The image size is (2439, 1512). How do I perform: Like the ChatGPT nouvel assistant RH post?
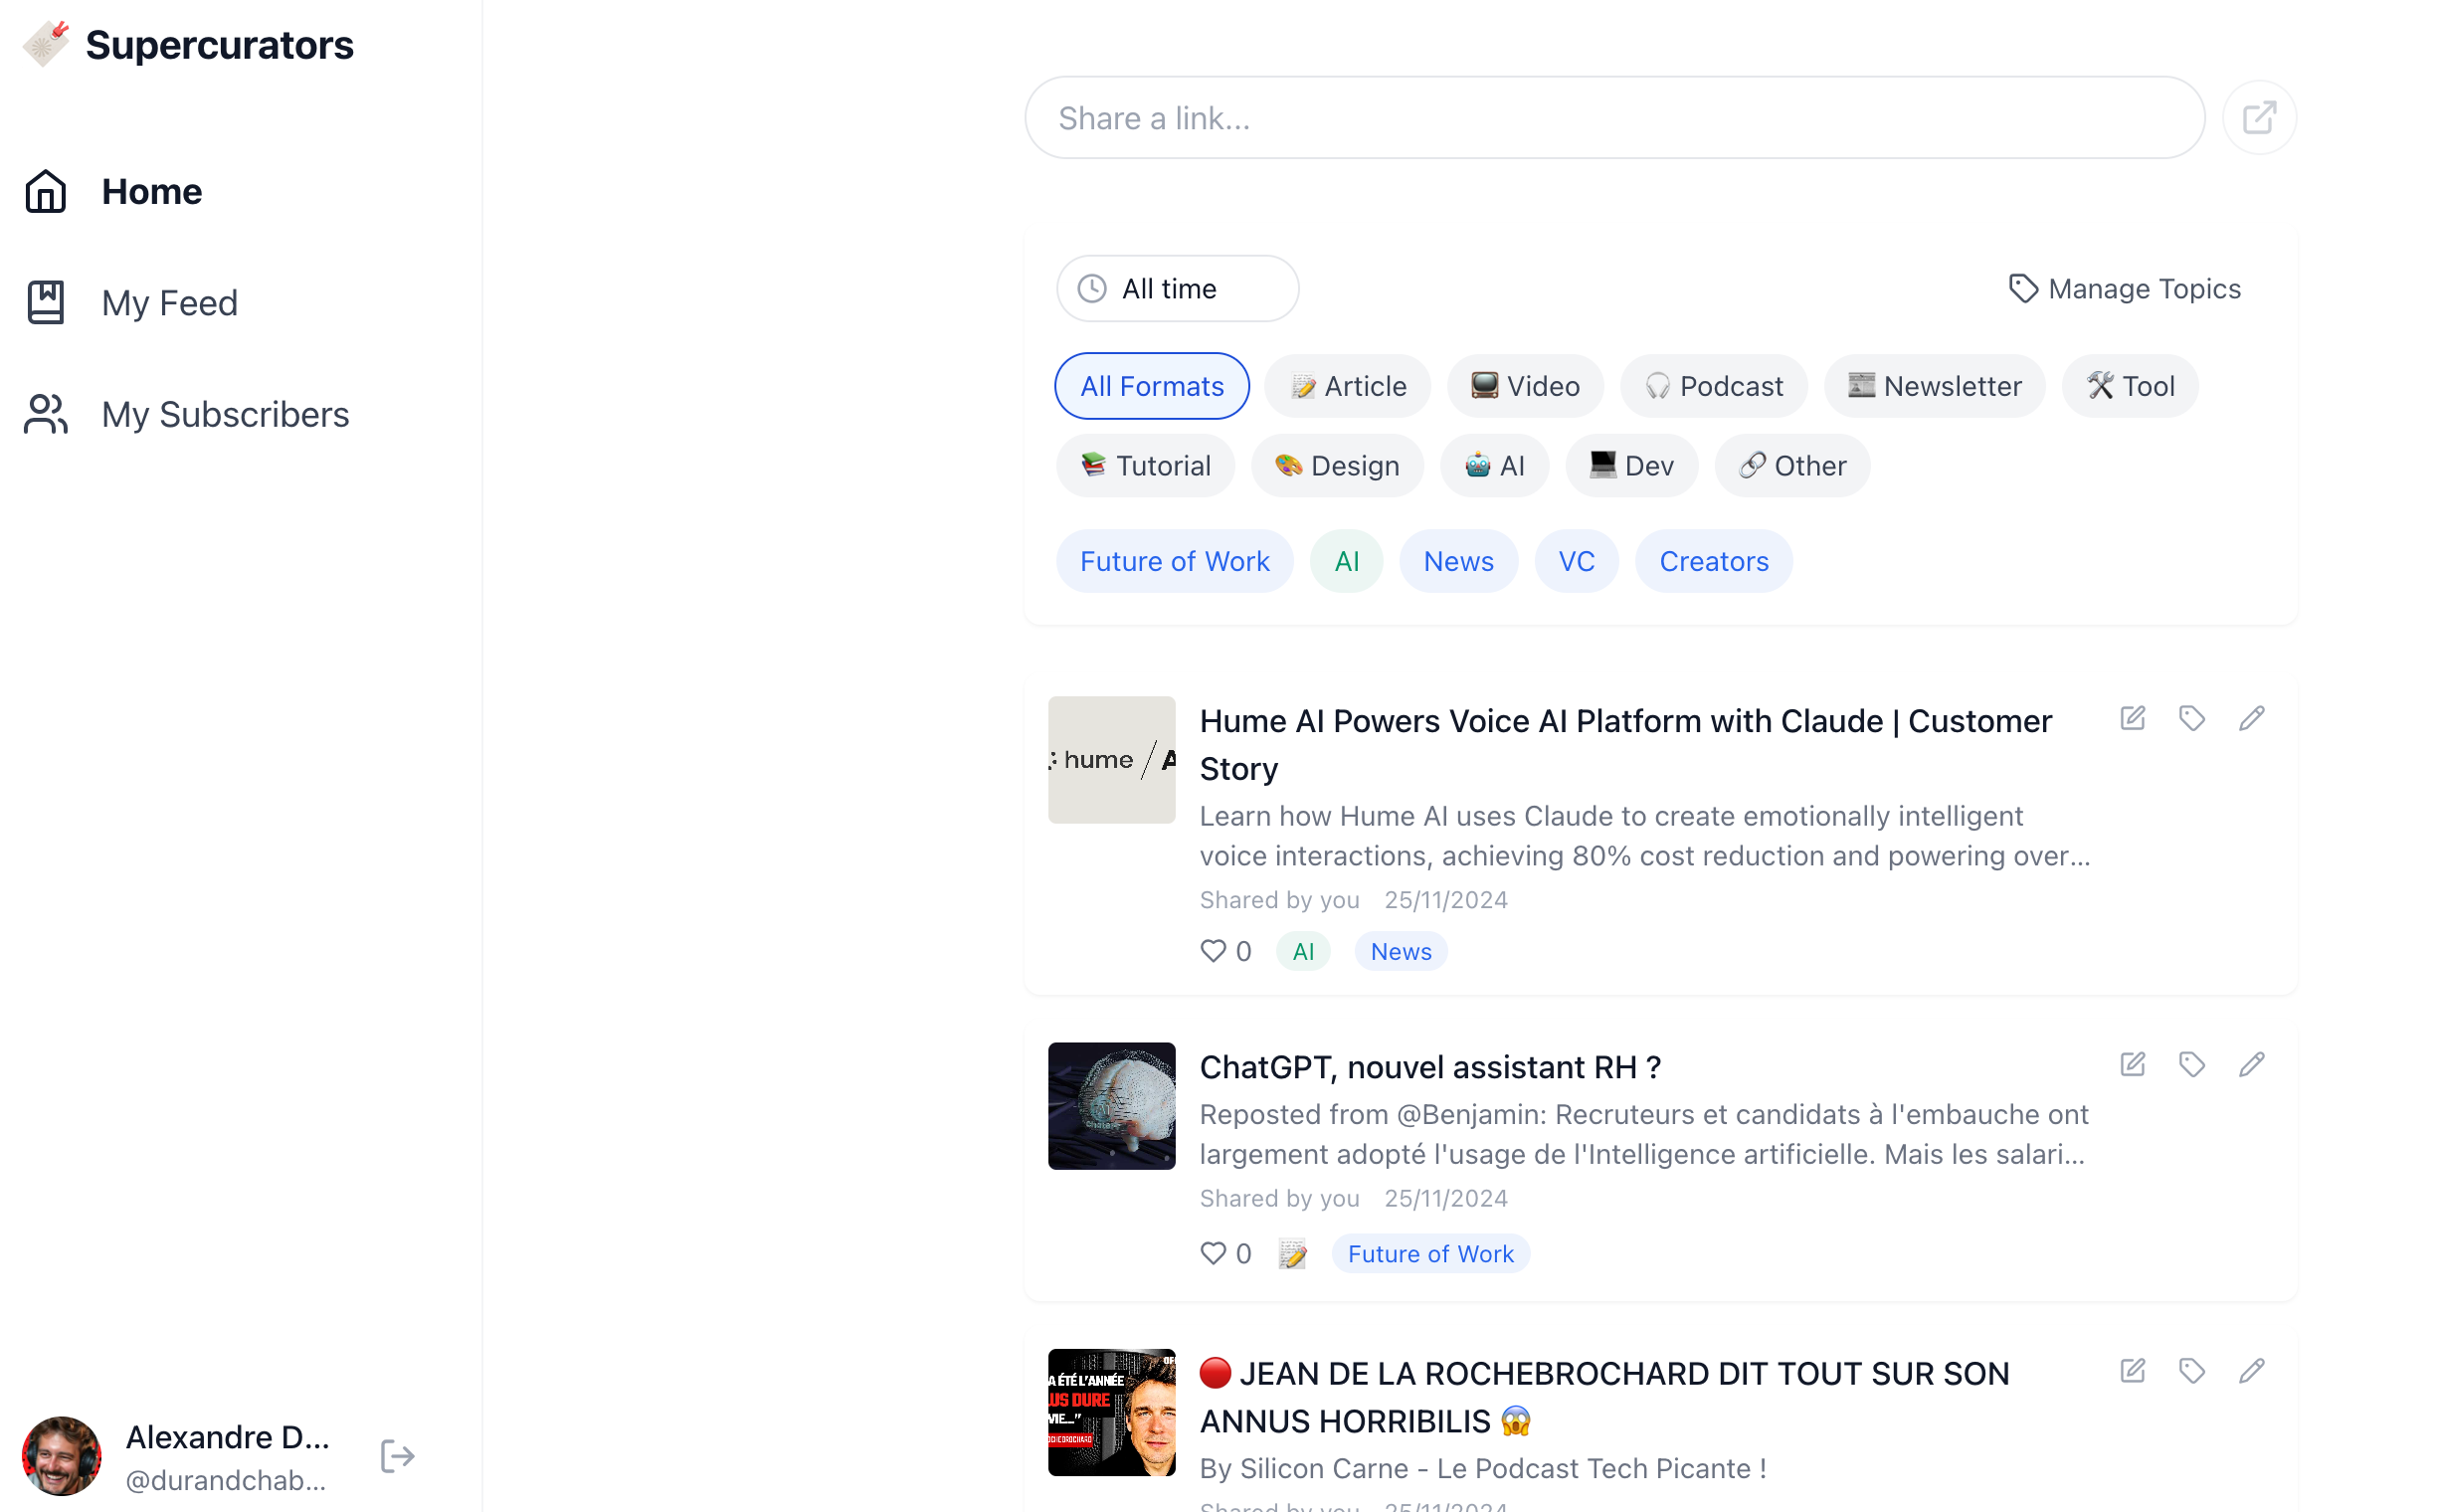[1212, 1253]
